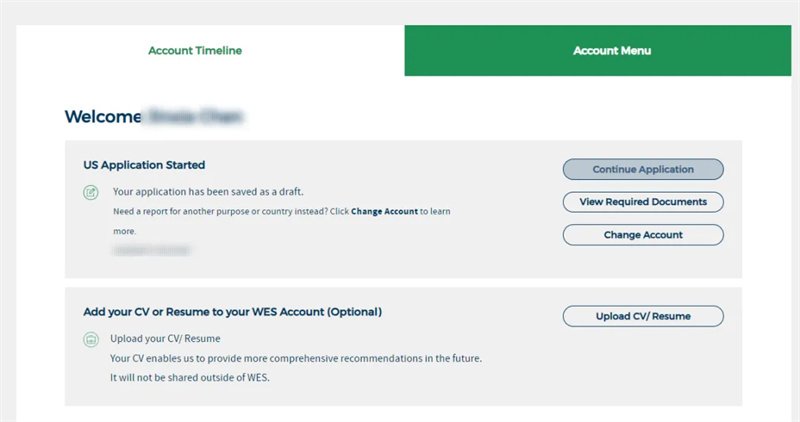800x422 pixels.
Task: Click the 'Upload your CV/ Resume' label text
Action: (x=166, y=339)
